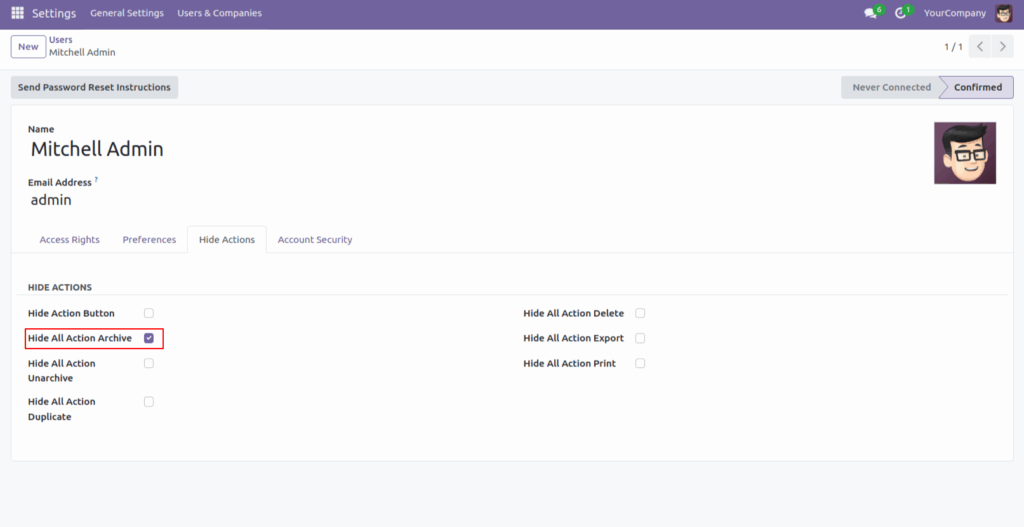Click the Hide All Action Archive label
Viewport: 1024px width, 527px height.
pos(80,338)
